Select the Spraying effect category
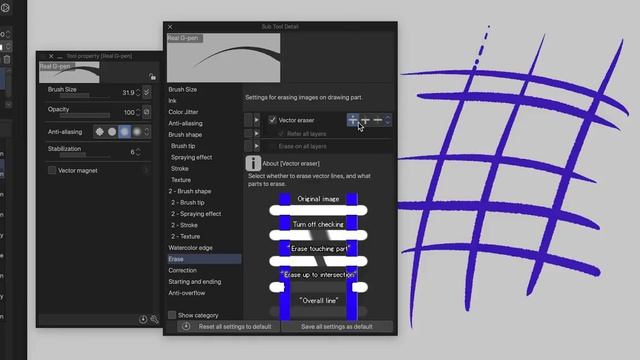 tap(191, 157)
